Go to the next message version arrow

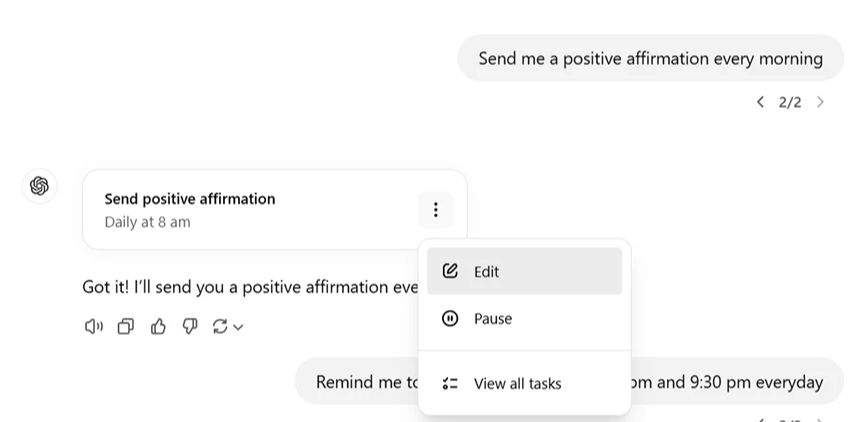point(820,102)
